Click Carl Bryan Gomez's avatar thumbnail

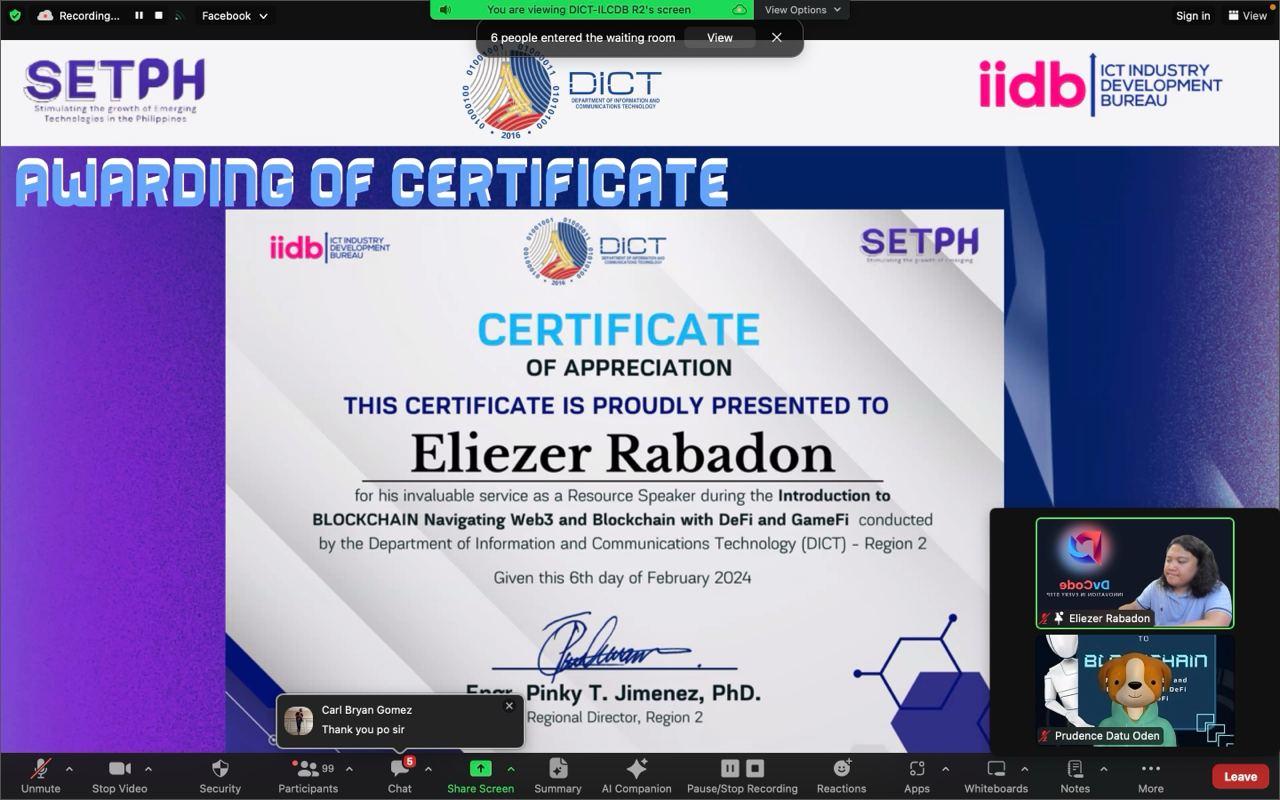click(x=298, y=720)
